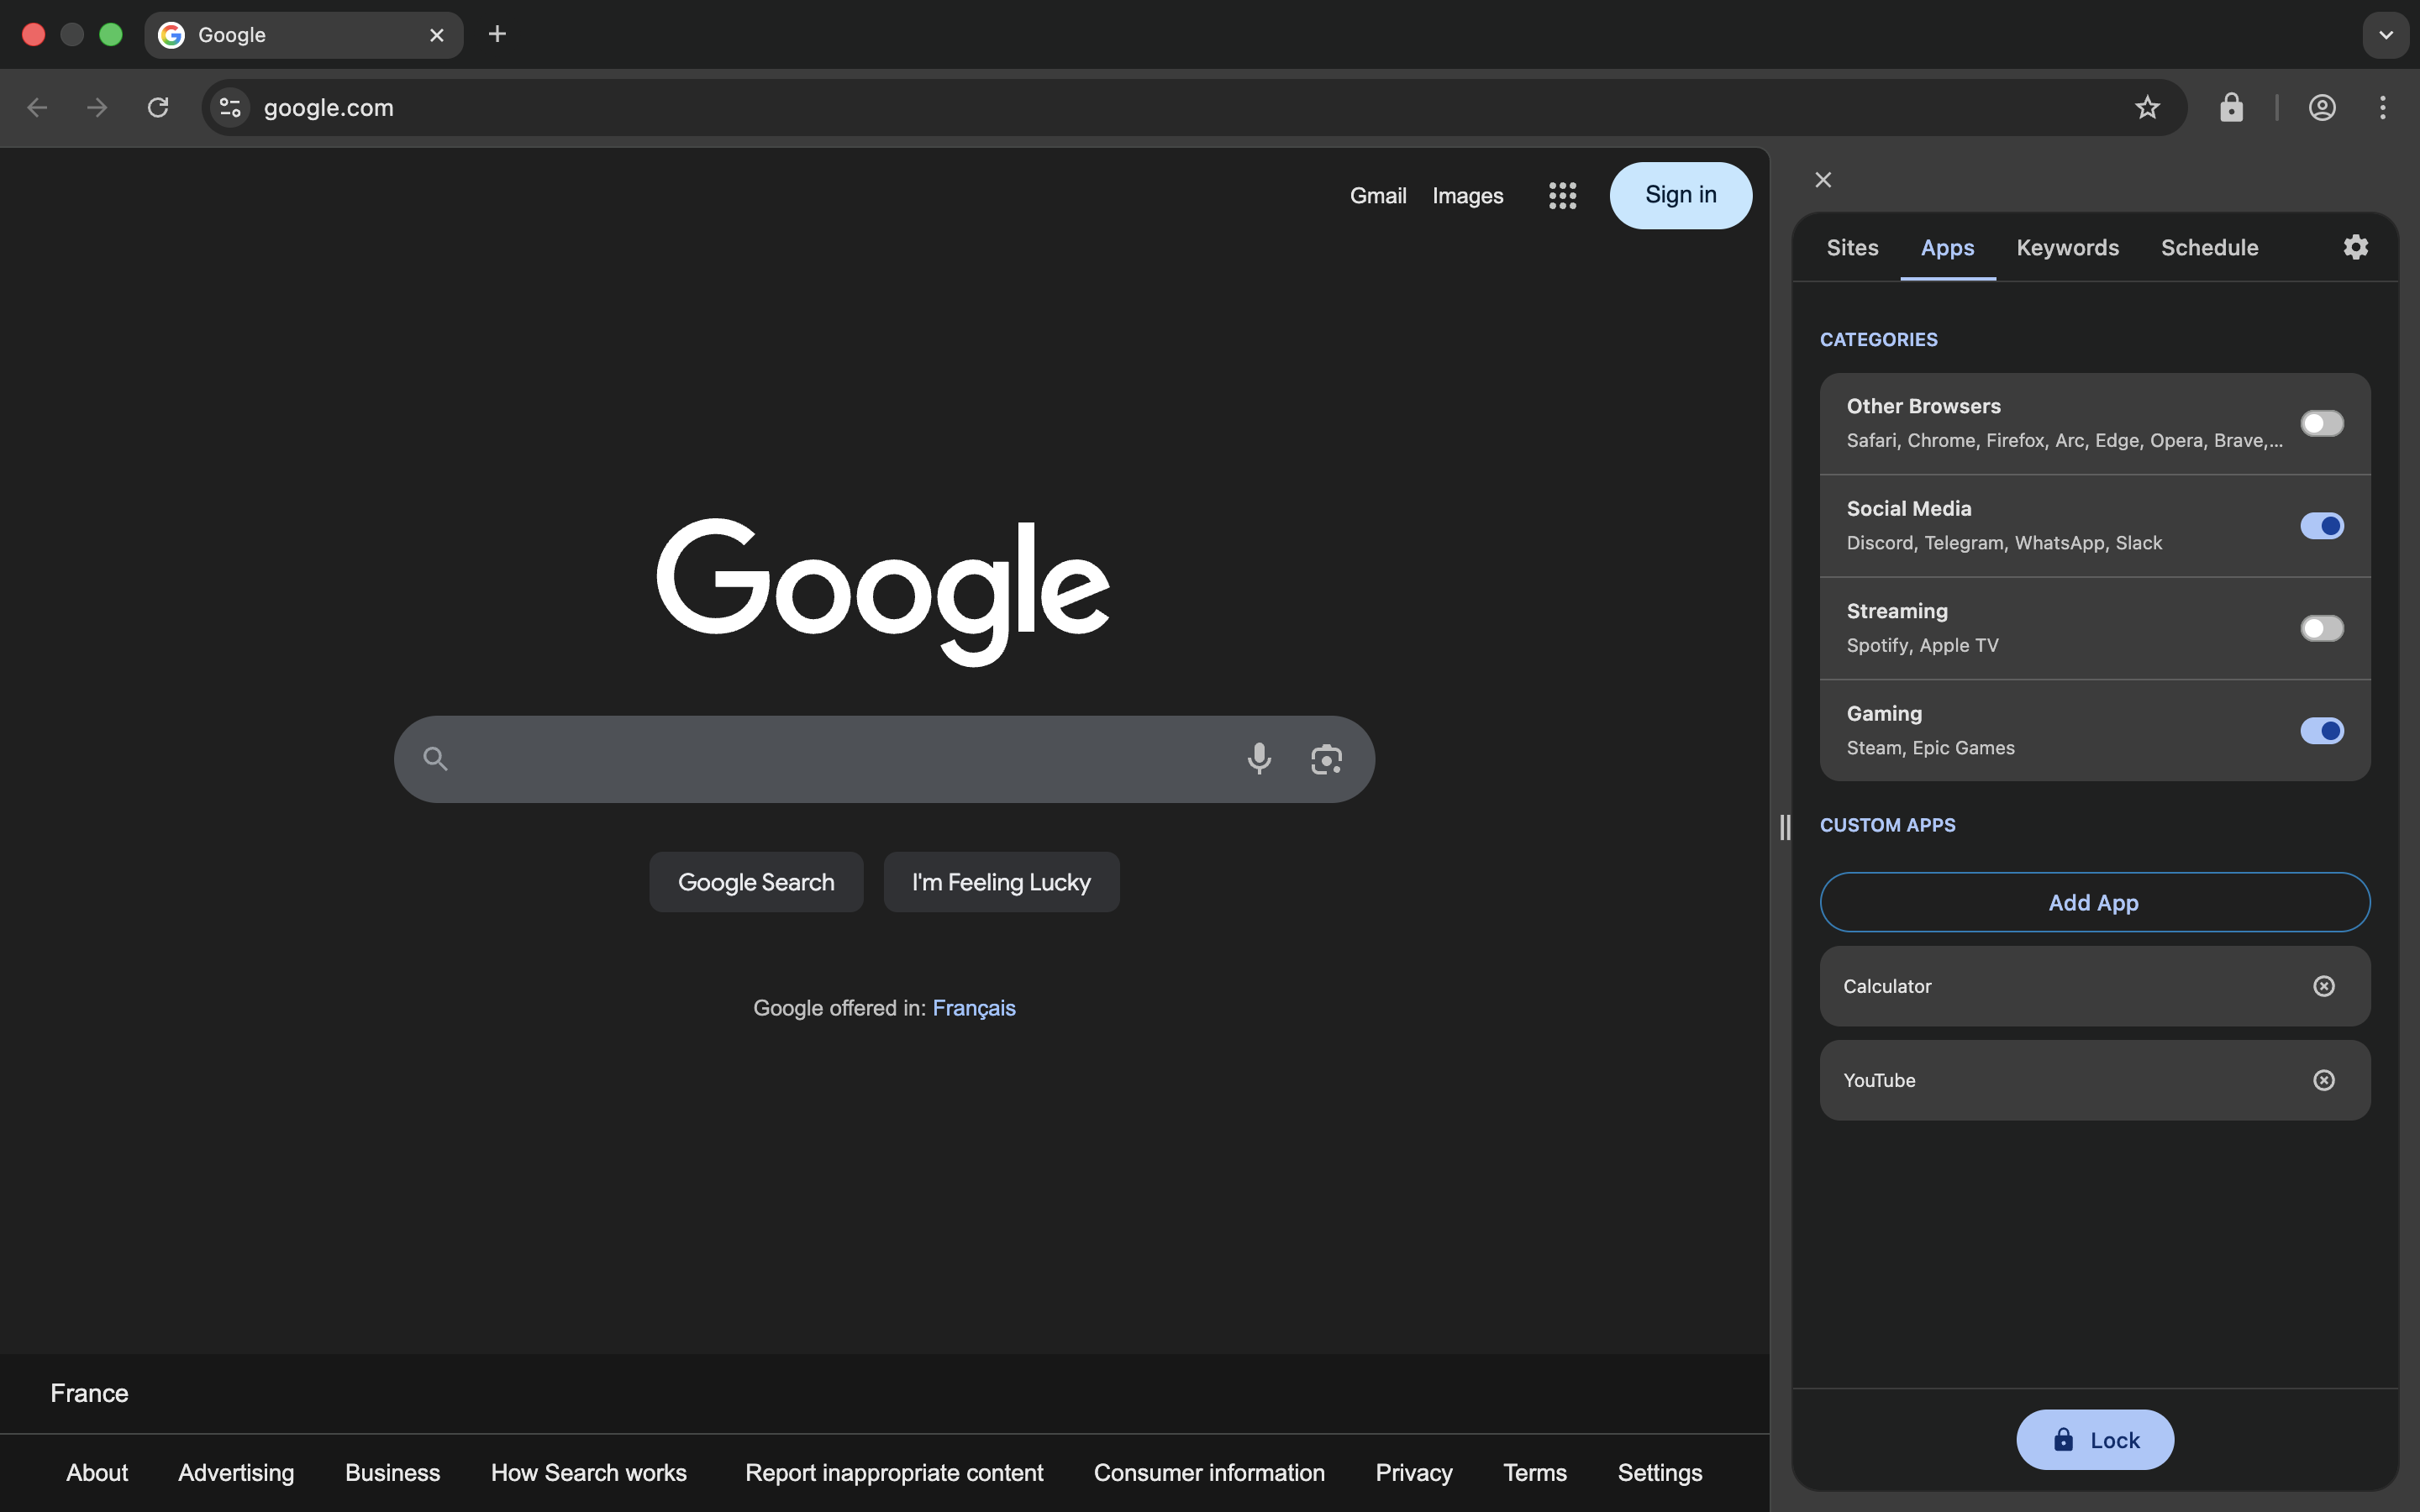This screenshot has height=1512, width=2420.
Task: Click the forward navigation arrow
Action: coord(97,107)
